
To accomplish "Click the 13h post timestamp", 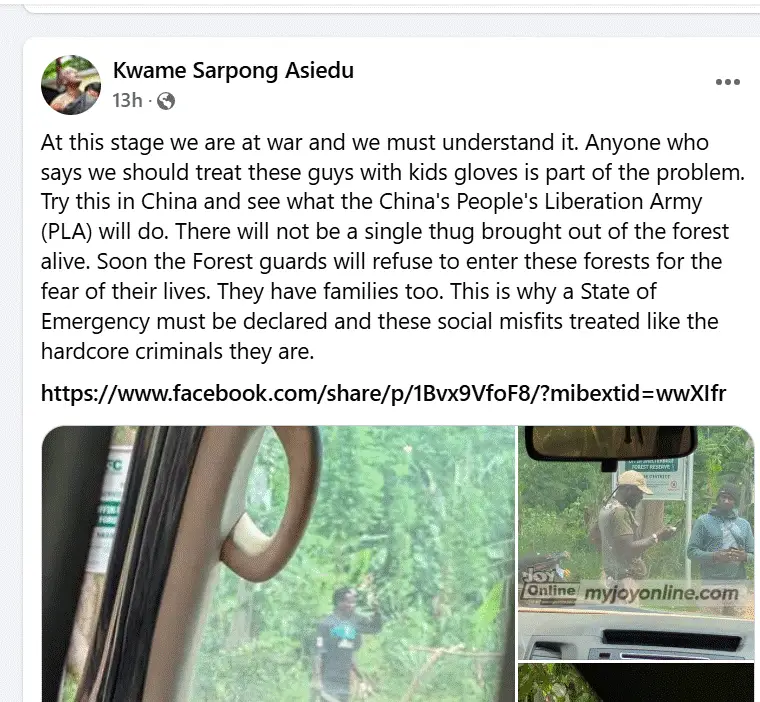I will coord(127,101).
